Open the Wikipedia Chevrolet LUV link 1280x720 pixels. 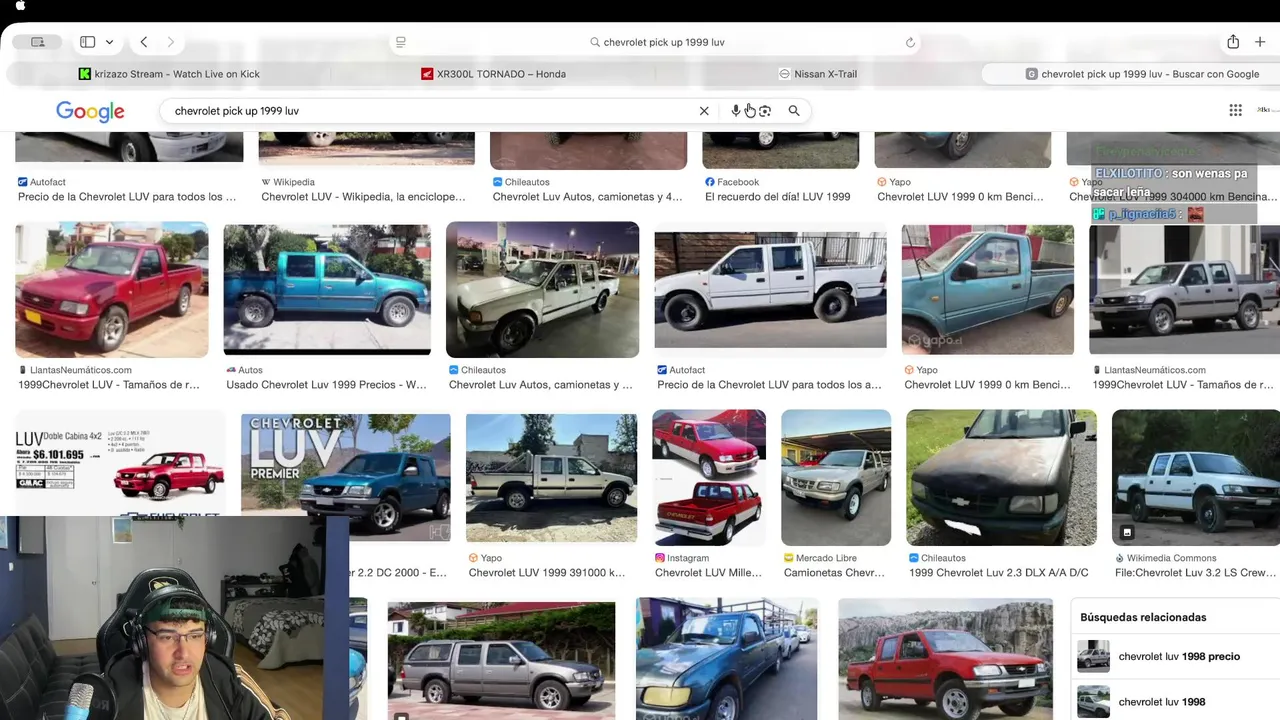click(x=364, y=197)
